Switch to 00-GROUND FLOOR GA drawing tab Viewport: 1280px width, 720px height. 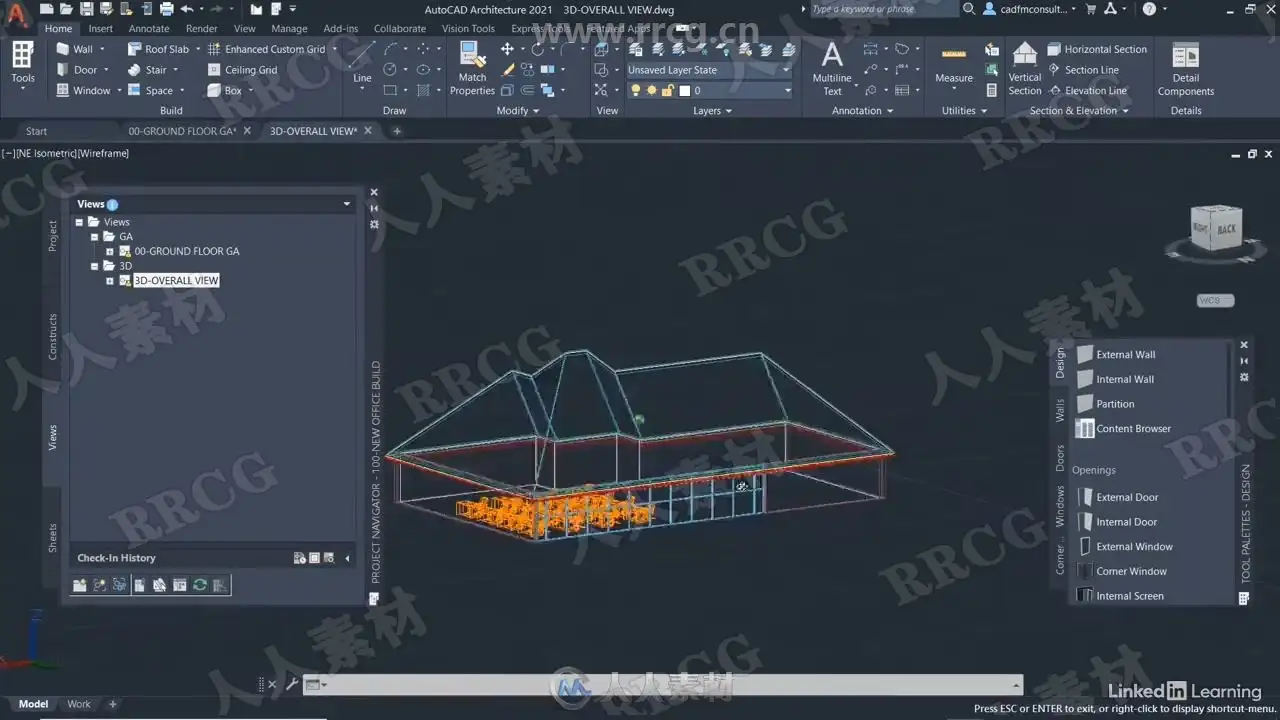coord(183,131)
